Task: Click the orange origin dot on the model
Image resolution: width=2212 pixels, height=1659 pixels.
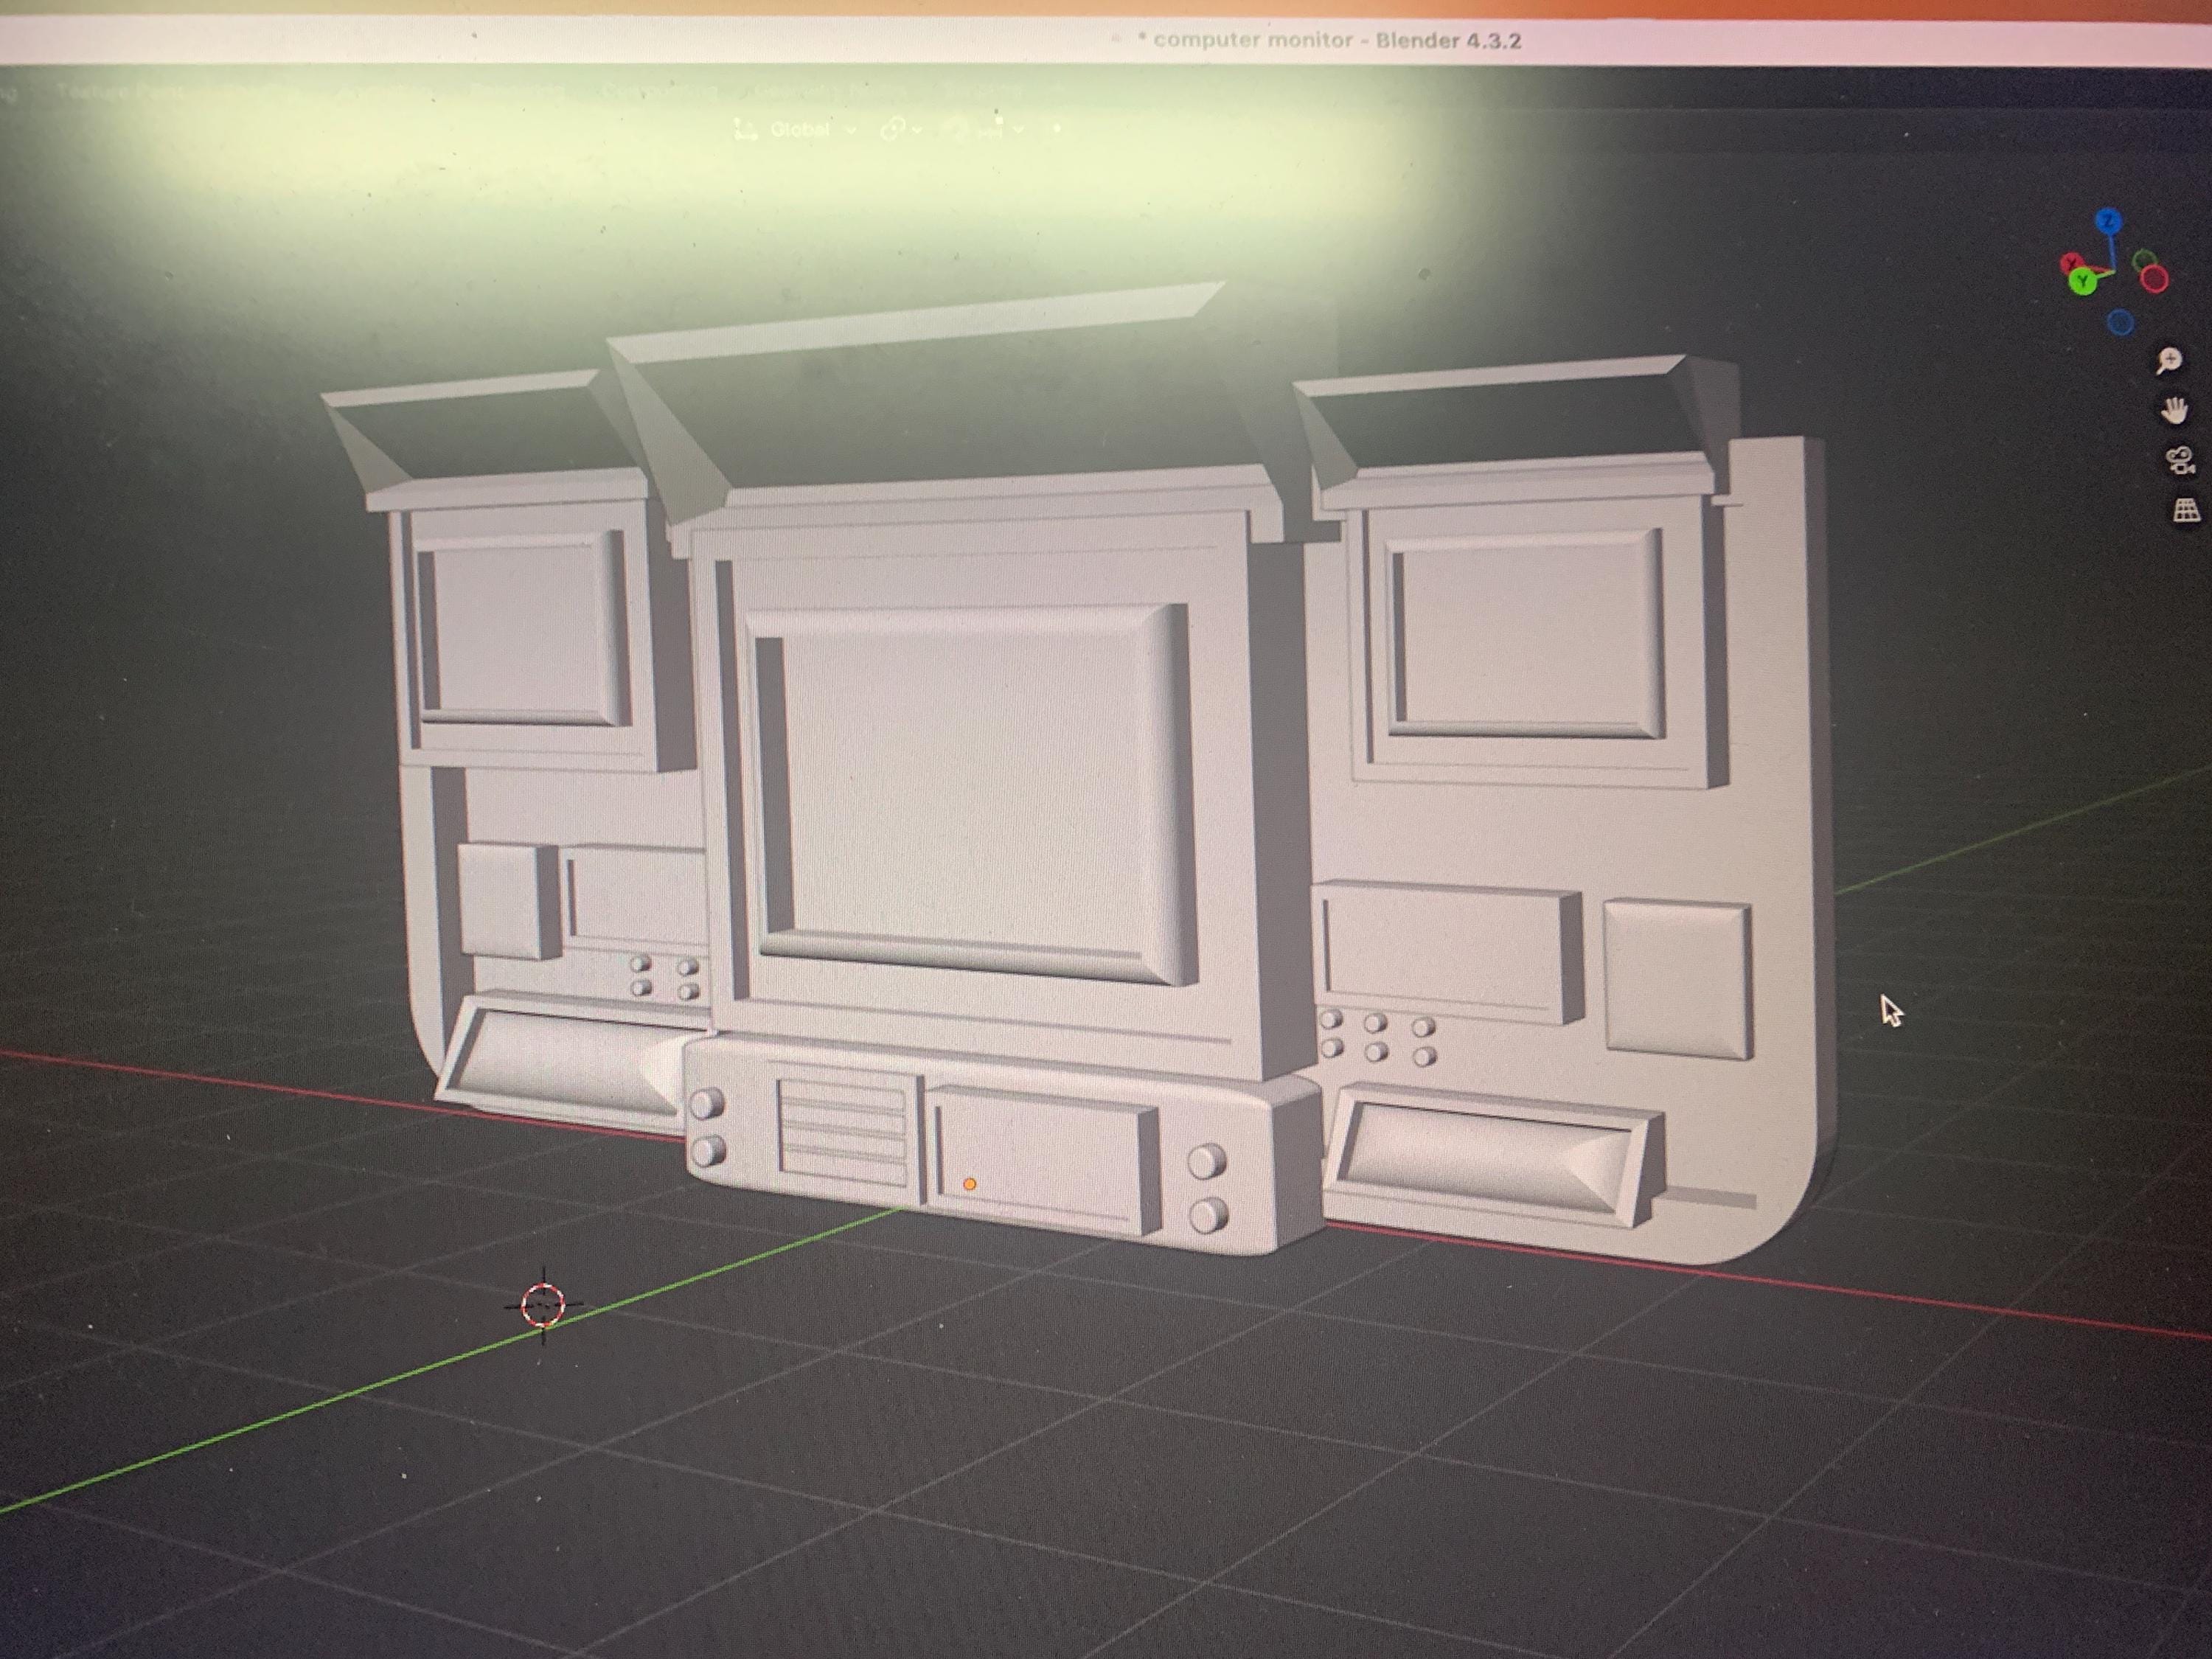Action: coord(969,1184)
